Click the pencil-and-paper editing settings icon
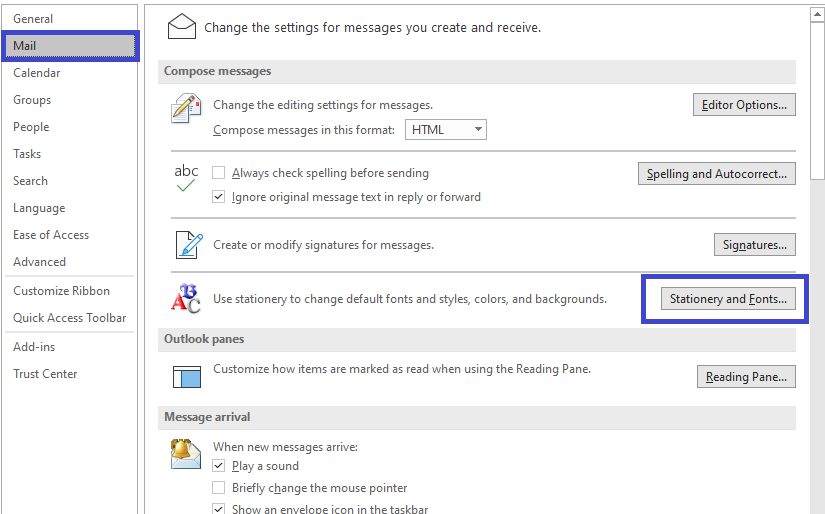Viewport: 825px width, 514px height. (x=186, y=108)
